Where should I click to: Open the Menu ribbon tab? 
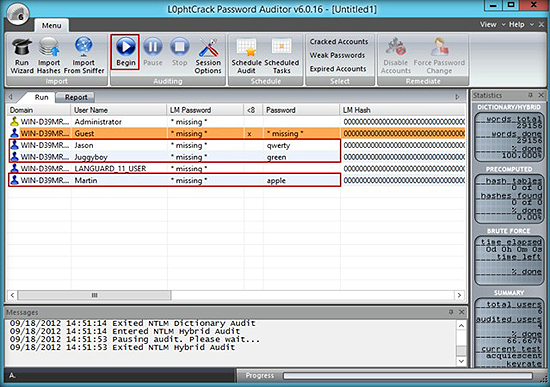pos(52,26)
